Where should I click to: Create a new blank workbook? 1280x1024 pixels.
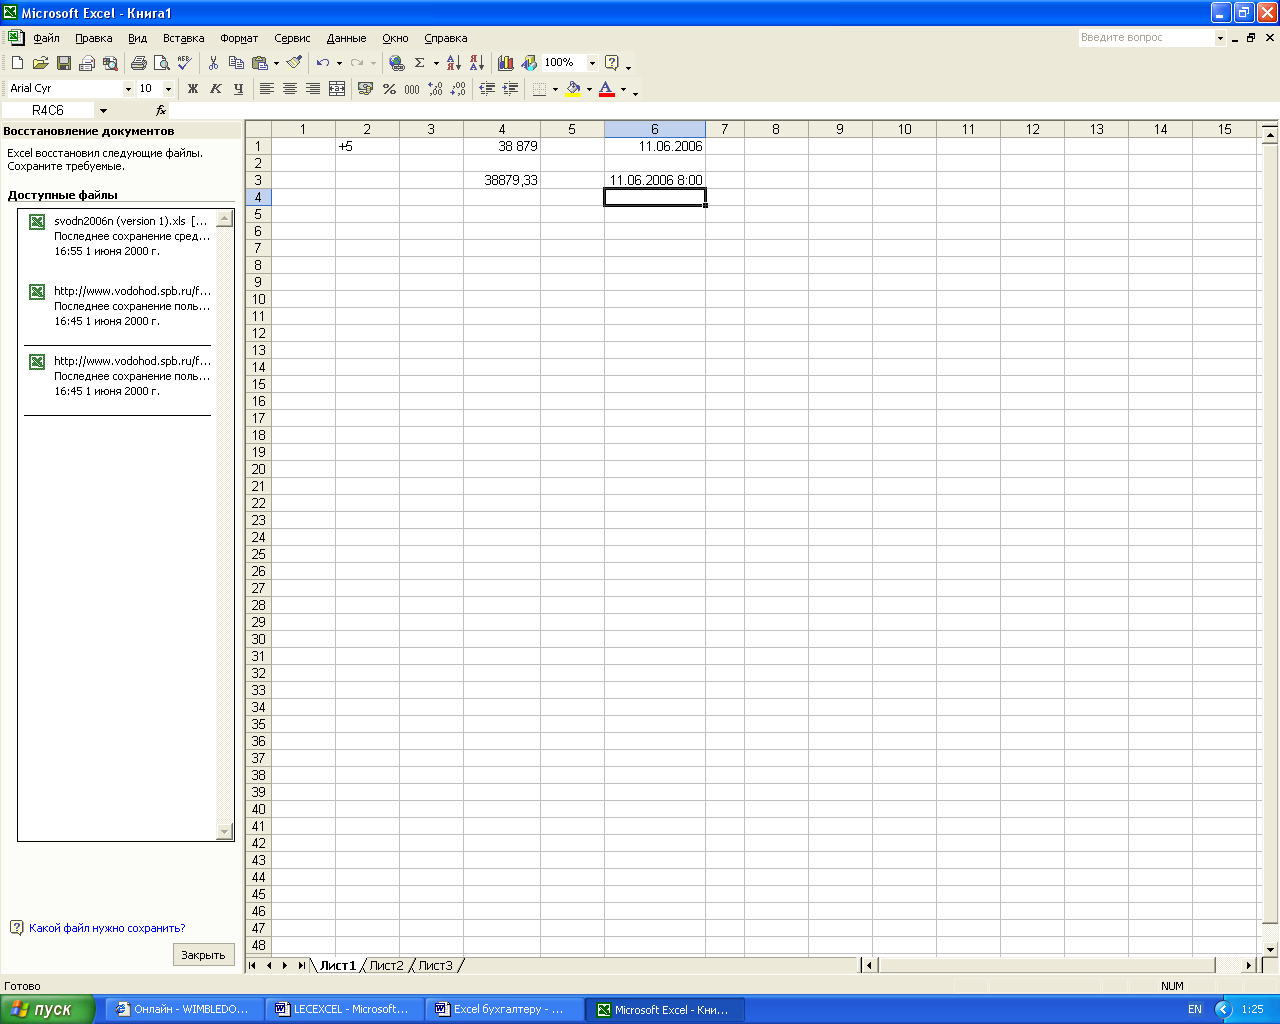click(x=17, y=63)
